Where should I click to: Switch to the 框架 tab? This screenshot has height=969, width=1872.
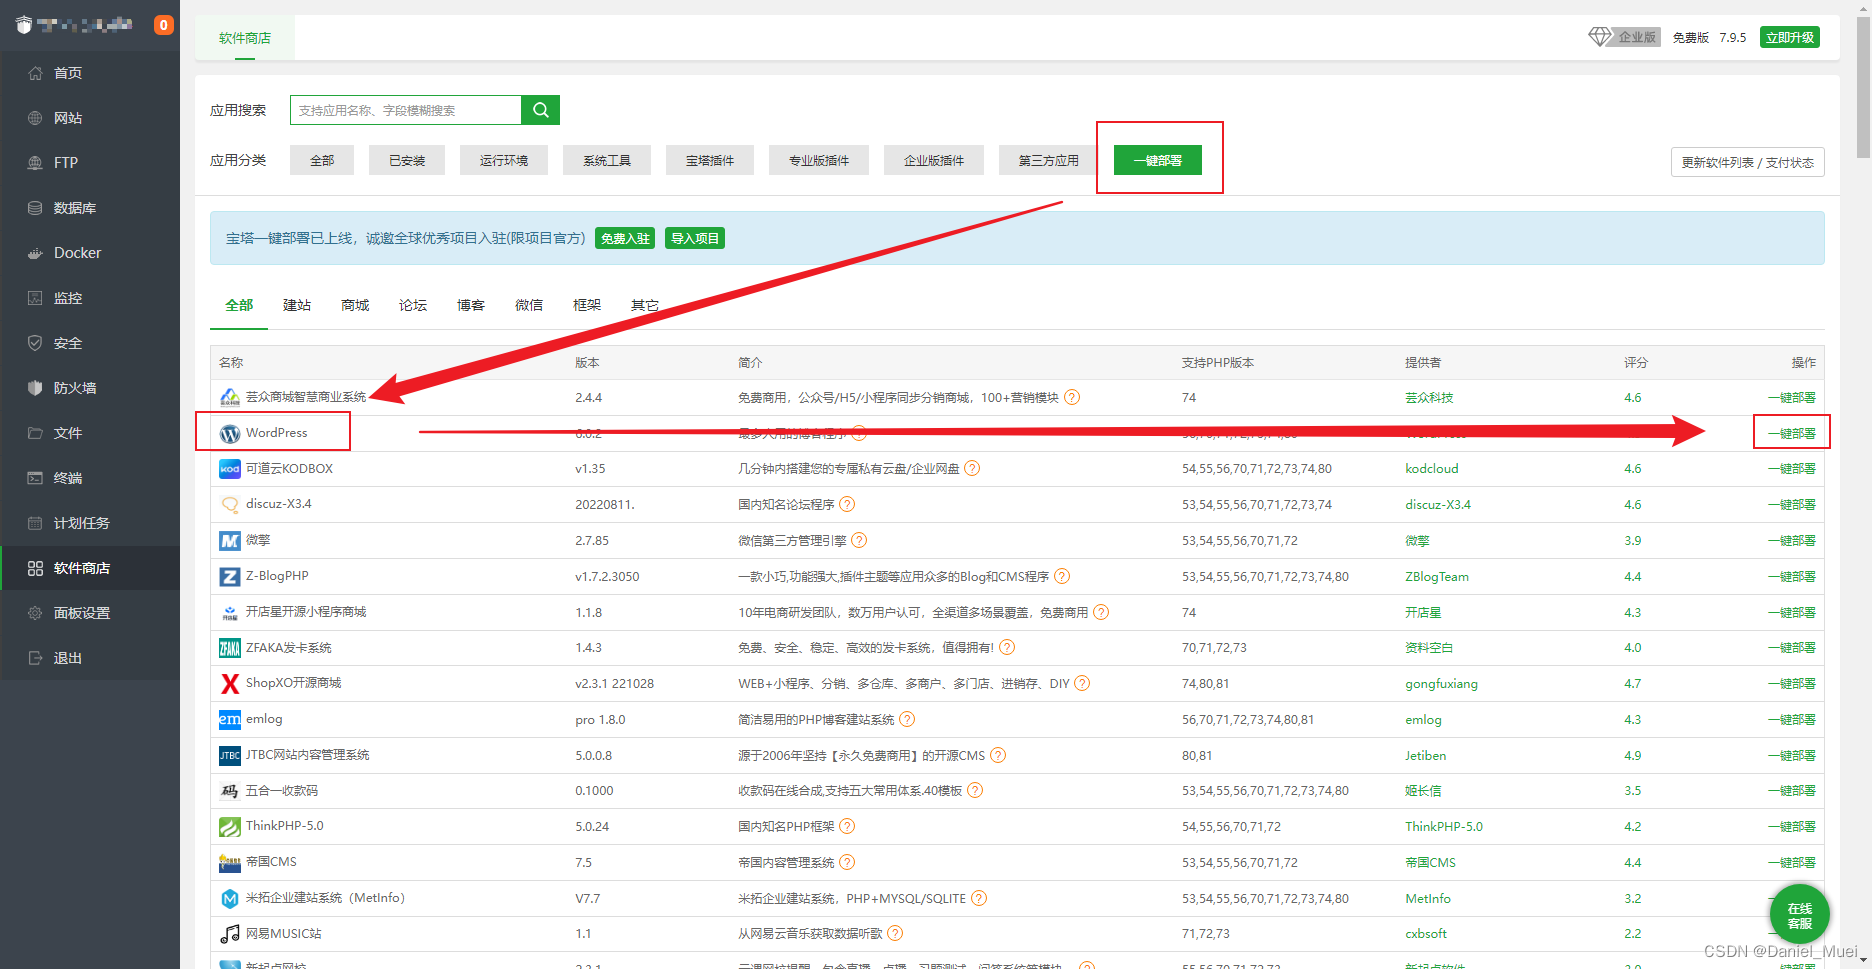[587, 305]
